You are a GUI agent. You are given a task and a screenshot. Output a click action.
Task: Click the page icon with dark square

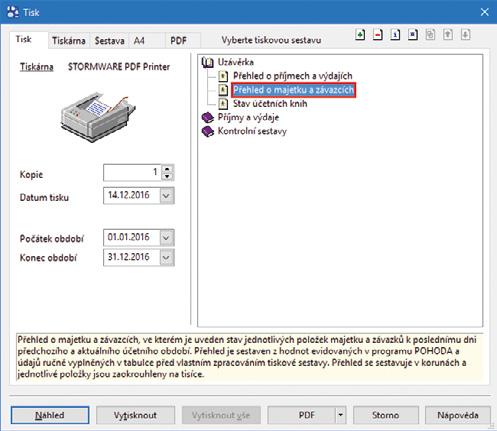click(x=413, y=35)
